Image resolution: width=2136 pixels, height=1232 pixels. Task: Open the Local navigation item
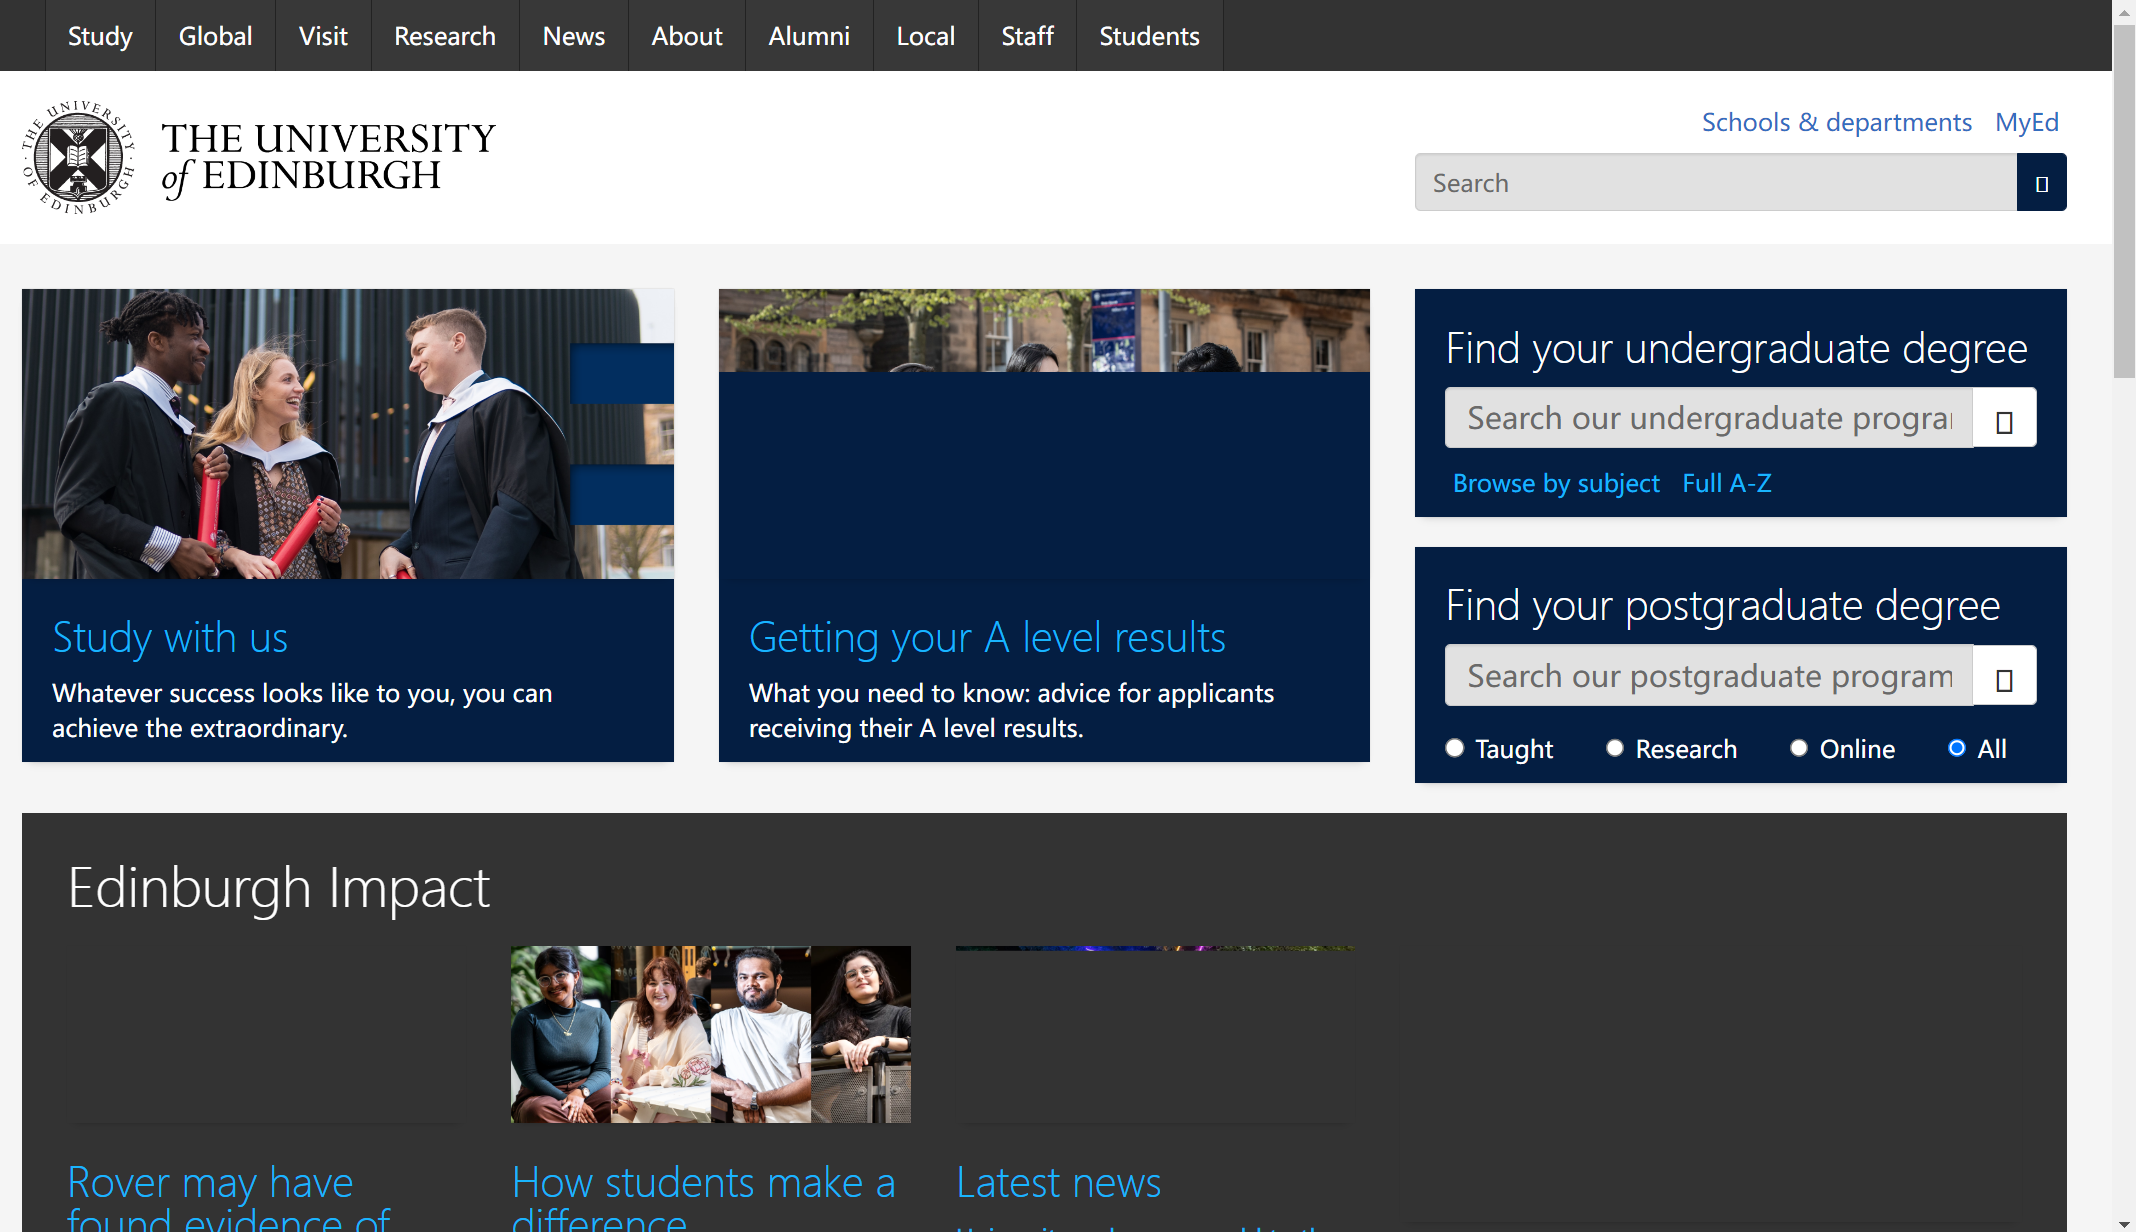coord(926,36)
